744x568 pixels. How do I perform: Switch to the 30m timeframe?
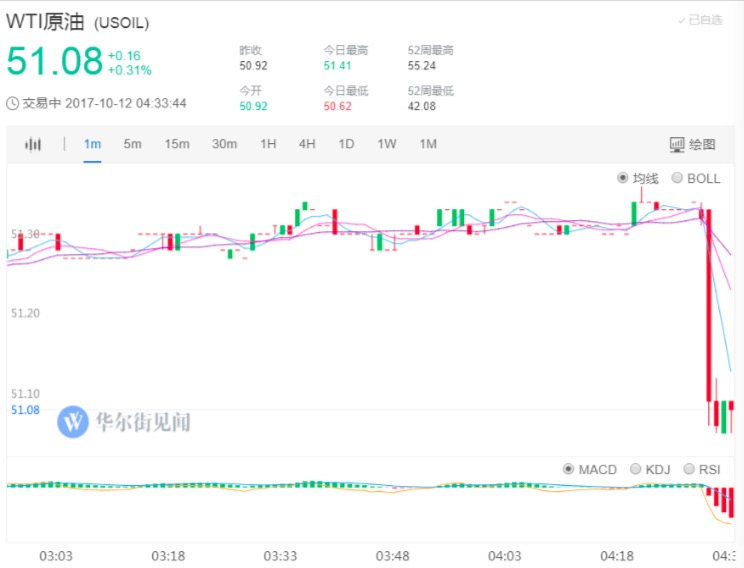click(224, 144)
